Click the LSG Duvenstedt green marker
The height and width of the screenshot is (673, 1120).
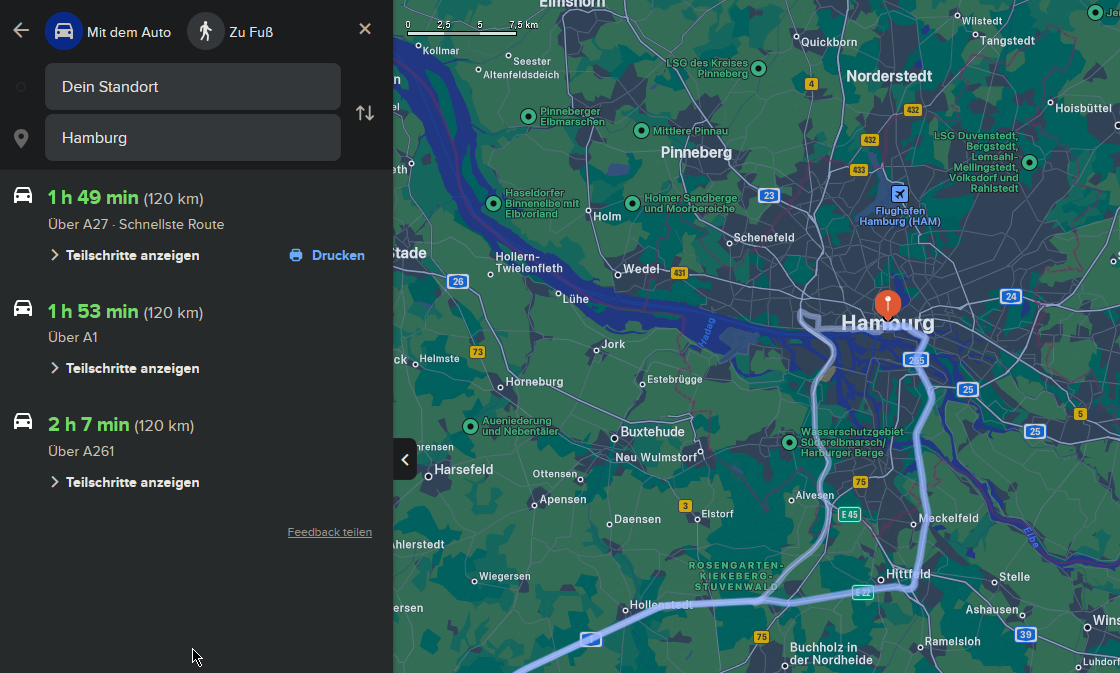(1029, 162)
